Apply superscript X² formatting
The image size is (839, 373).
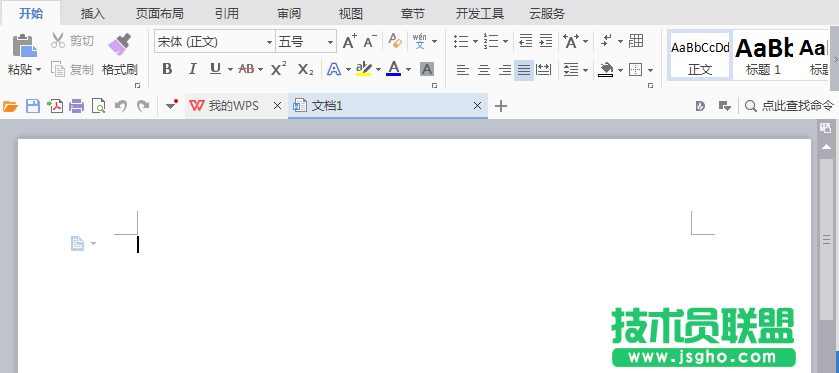pos(278,69)
